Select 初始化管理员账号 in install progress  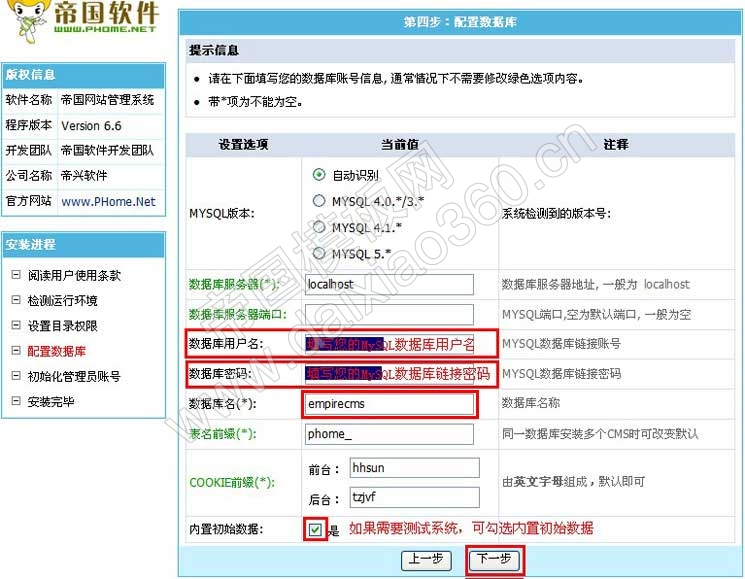click(74, 377)
